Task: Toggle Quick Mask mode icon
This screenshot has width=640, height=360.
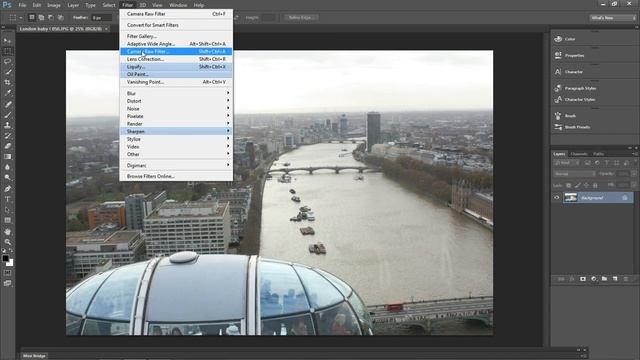Action: click(7, 273)
